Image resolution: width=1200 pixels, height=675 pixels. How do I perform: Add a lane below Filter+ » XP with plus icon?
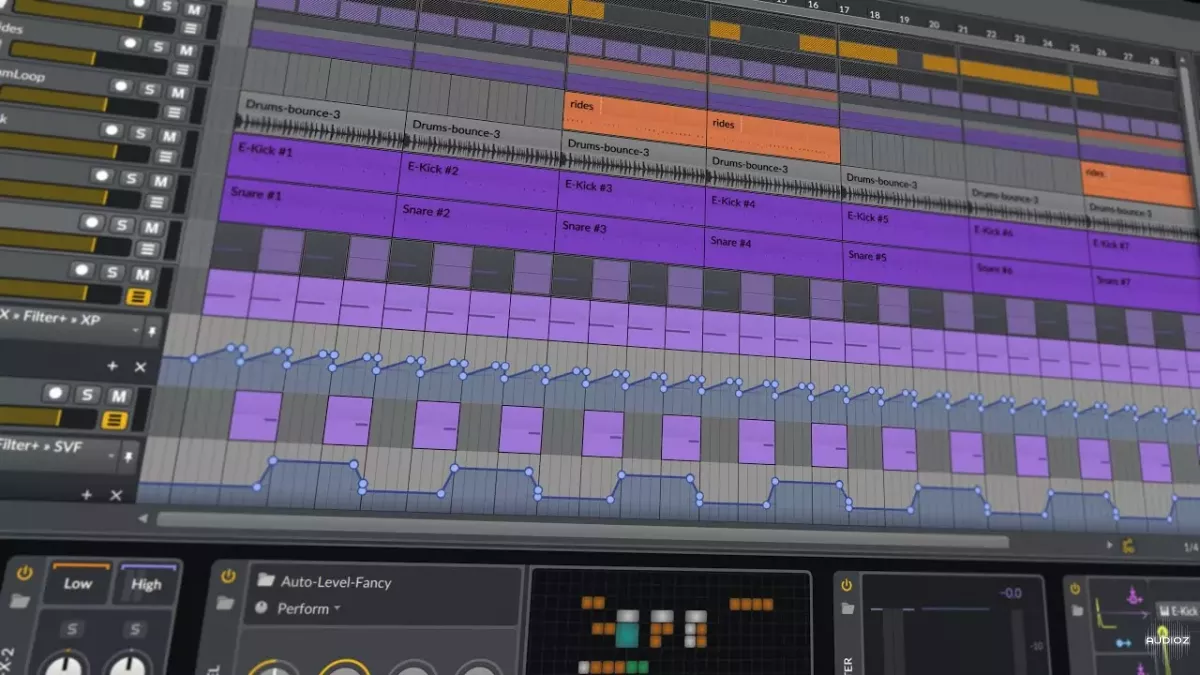(x=112, y=367)
